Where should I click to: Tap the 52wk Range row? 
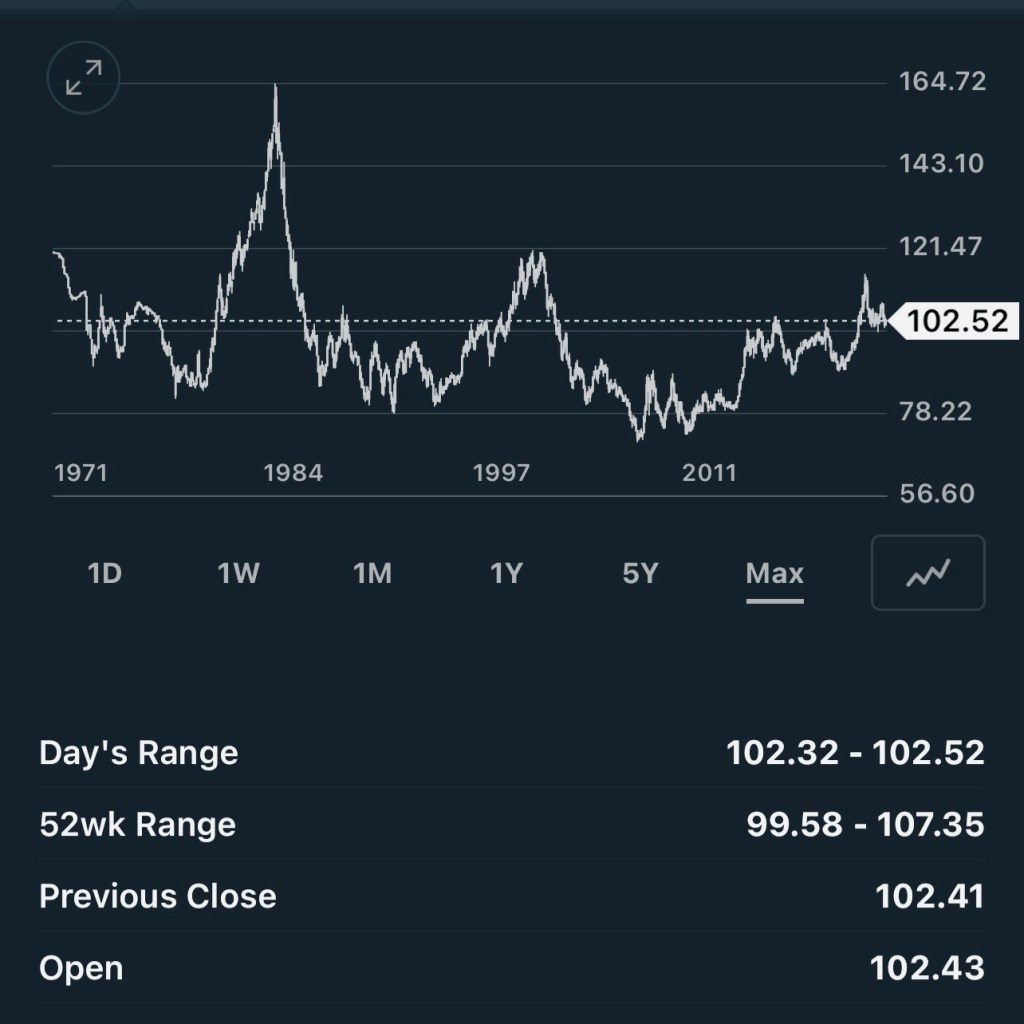click(x=512, y=824)
